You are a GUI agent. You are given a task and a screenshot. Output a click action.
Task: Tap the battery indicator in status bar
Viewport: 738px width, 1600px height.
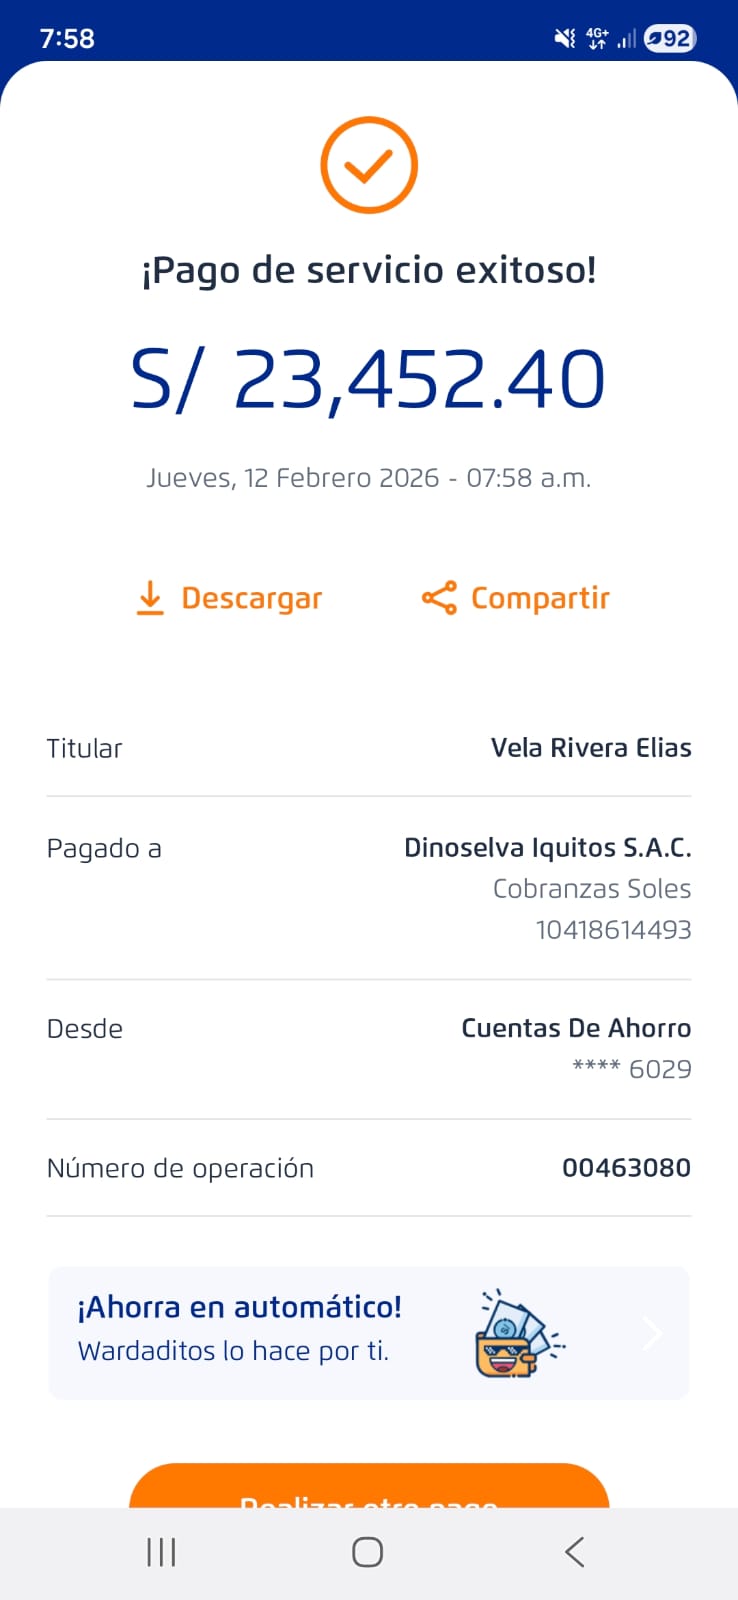coord(670,39)
